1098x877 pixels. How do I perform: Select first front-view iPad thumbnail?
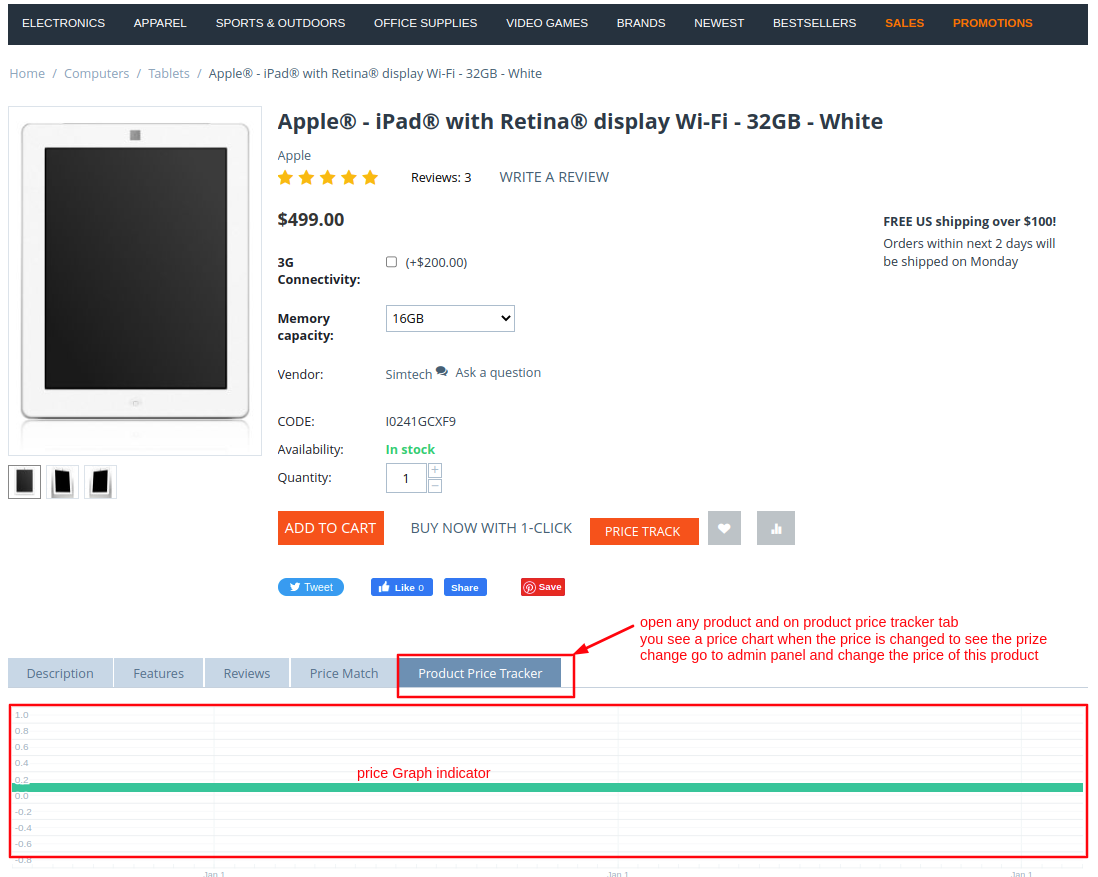point(25,482)
